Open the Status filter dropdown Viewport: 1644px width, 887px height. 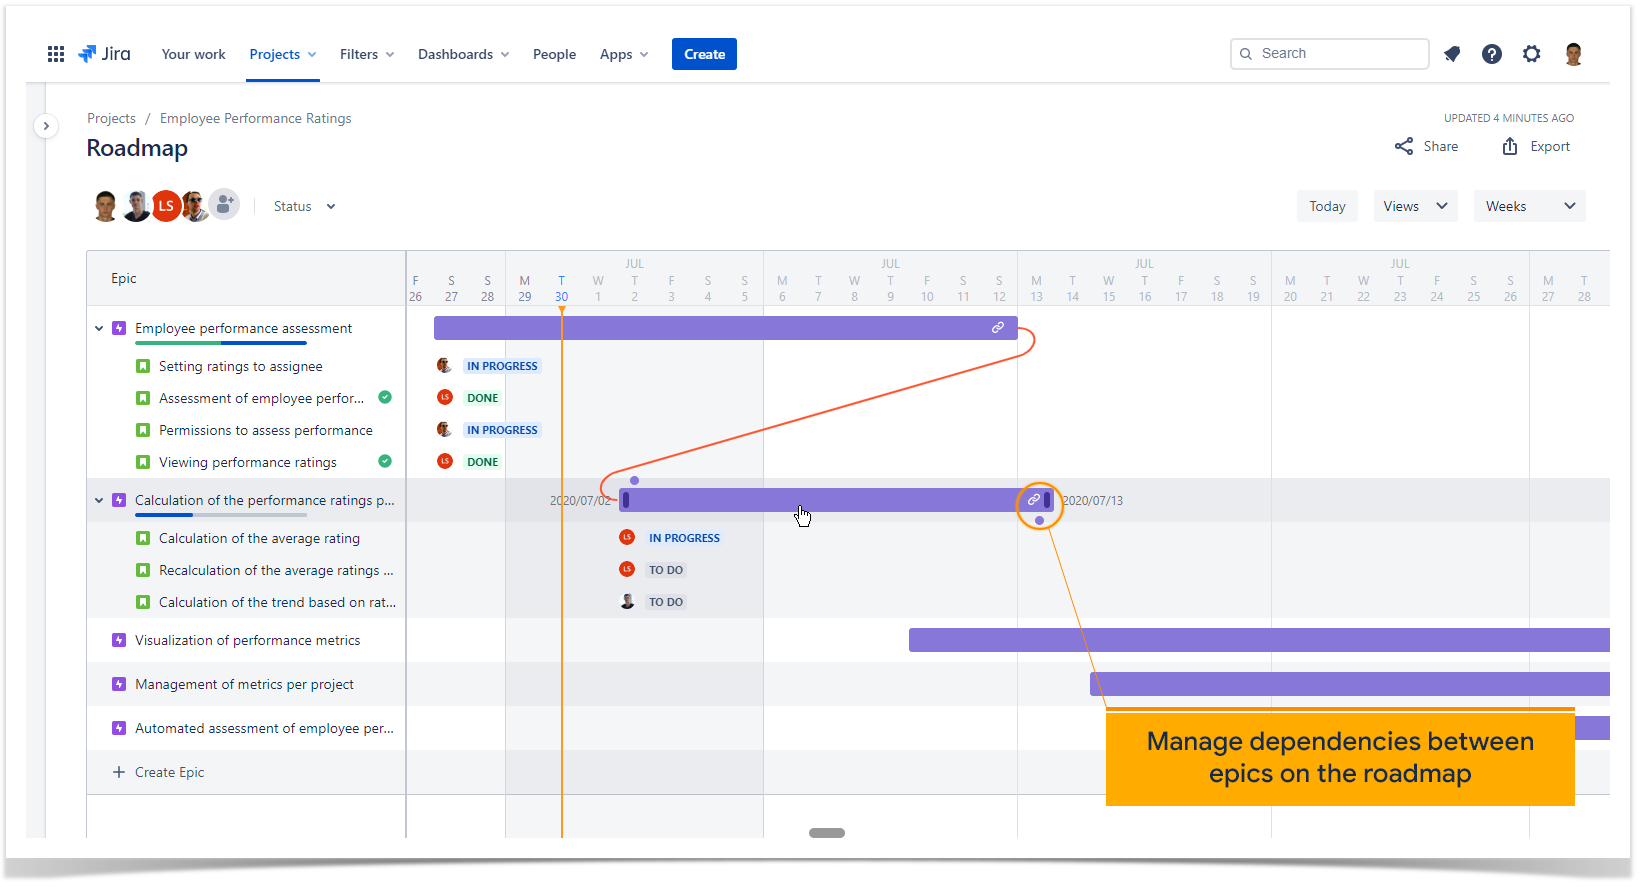[305, 206]
